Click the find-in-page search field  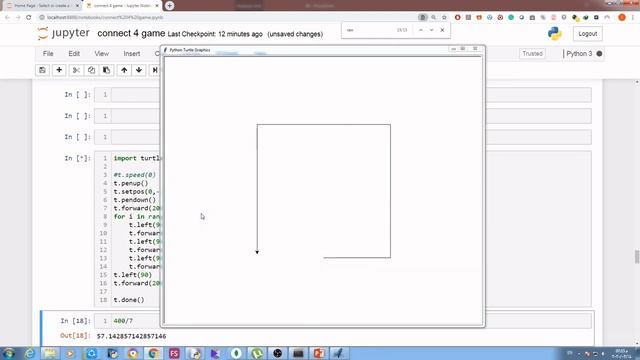point(369,30)
